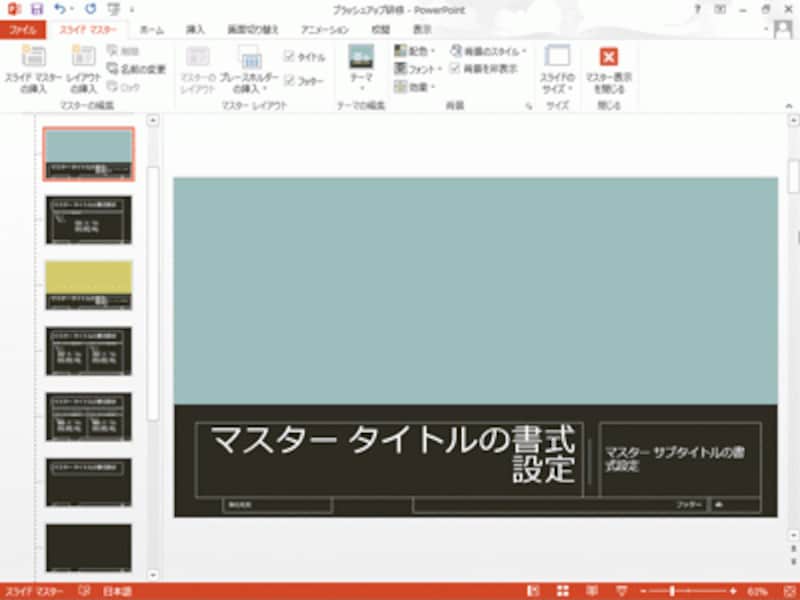
Task: Click thumbnail pane scroll down arrow
Action: (x=153, y=575)
